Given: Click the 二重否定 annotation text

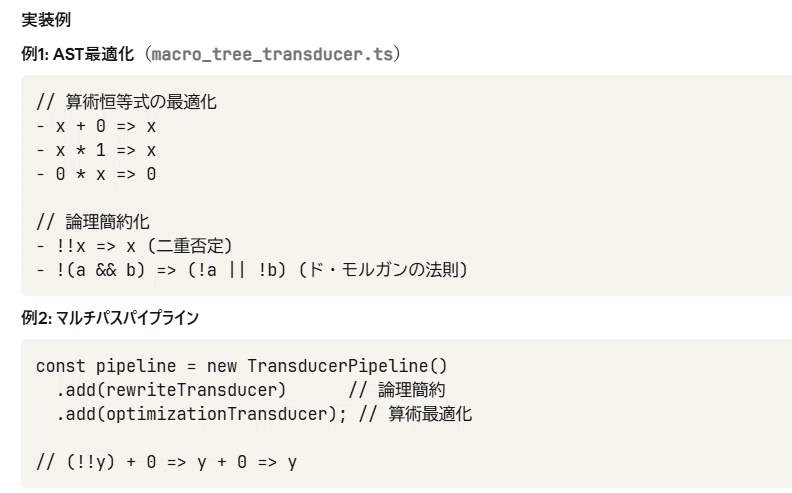Looking at the screenshot, I should tap(190, 246).
